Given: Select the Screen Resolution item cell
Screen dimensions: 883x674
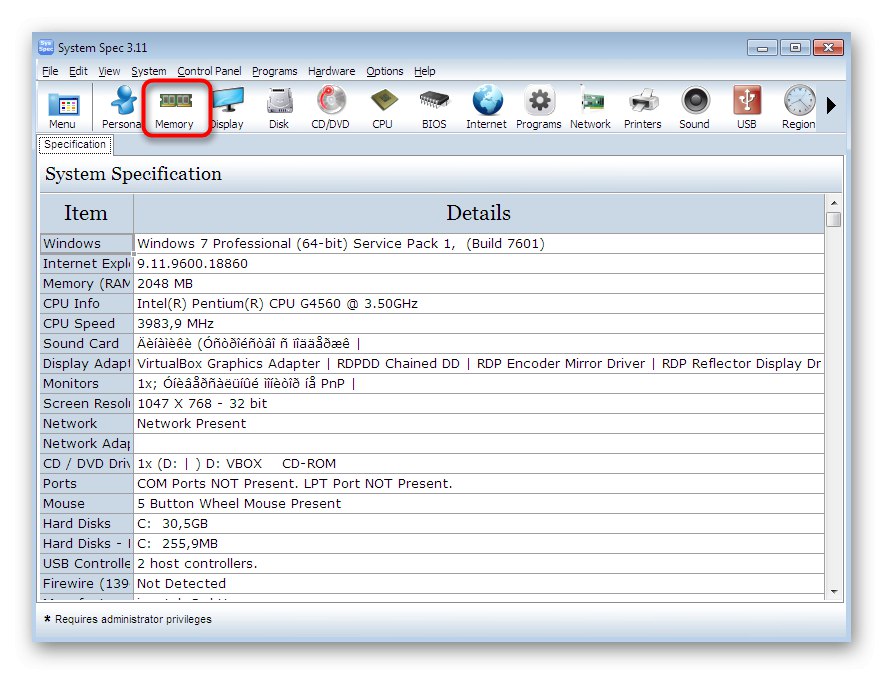Looking at the screenshot, I should point(86,404).
